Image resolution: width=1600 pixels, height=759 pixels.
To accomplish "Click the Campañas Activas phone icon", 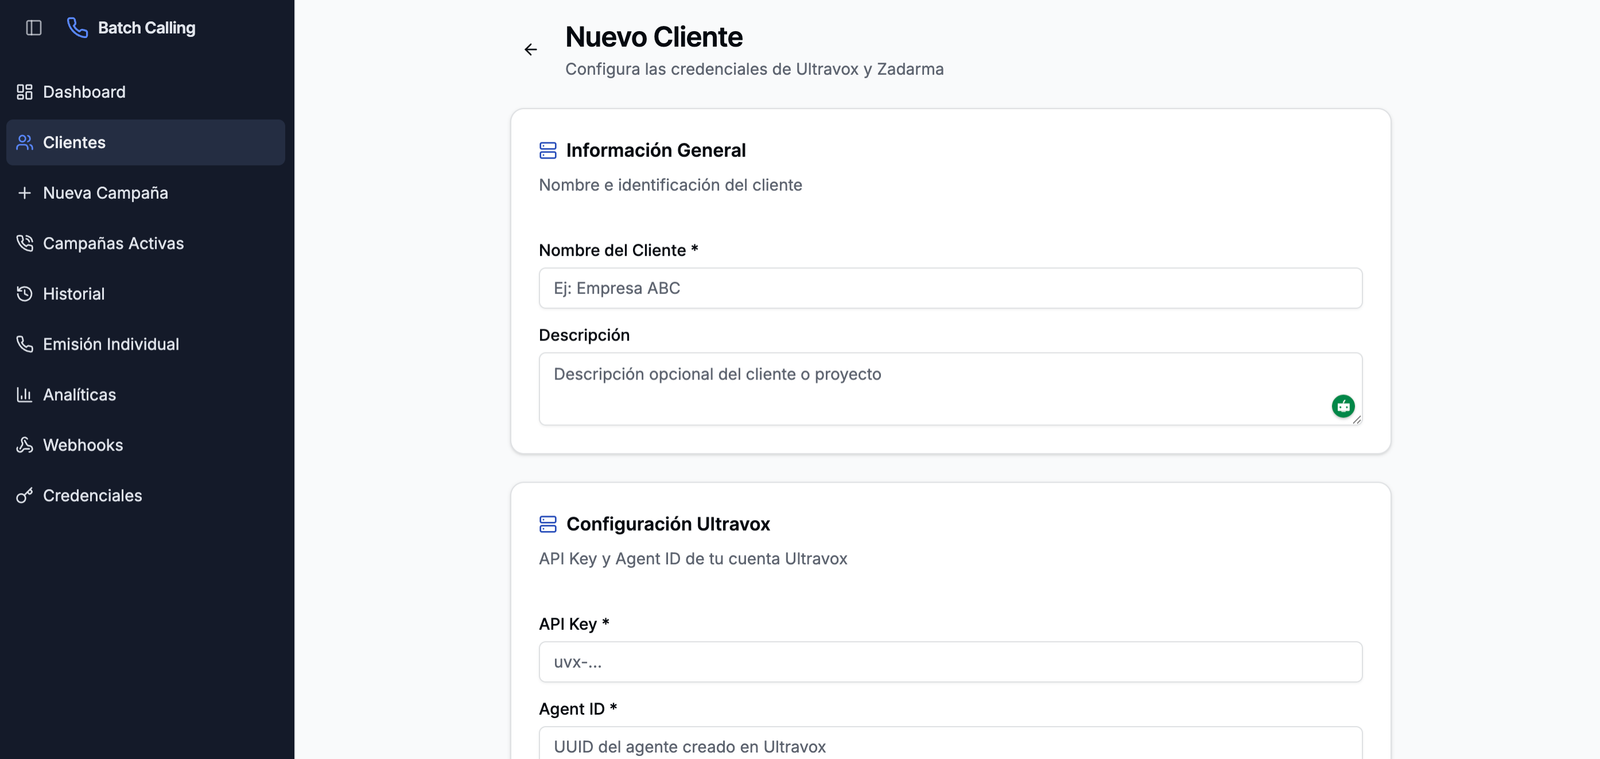I will [25, 243].
